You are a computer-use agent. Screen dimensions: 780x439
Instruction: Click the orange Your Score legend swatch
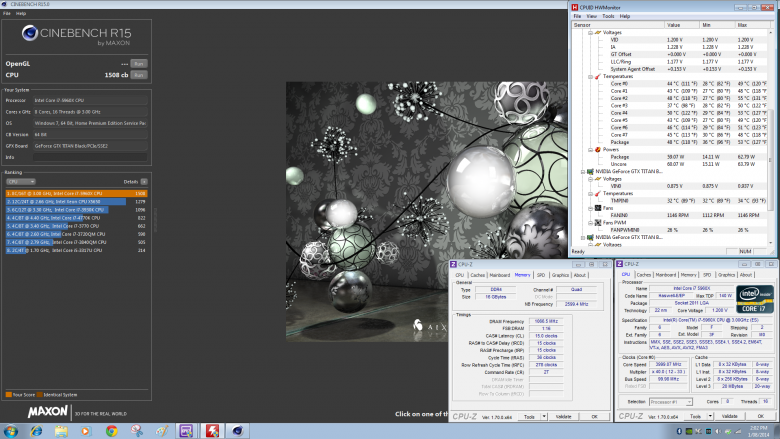(8, 395)
